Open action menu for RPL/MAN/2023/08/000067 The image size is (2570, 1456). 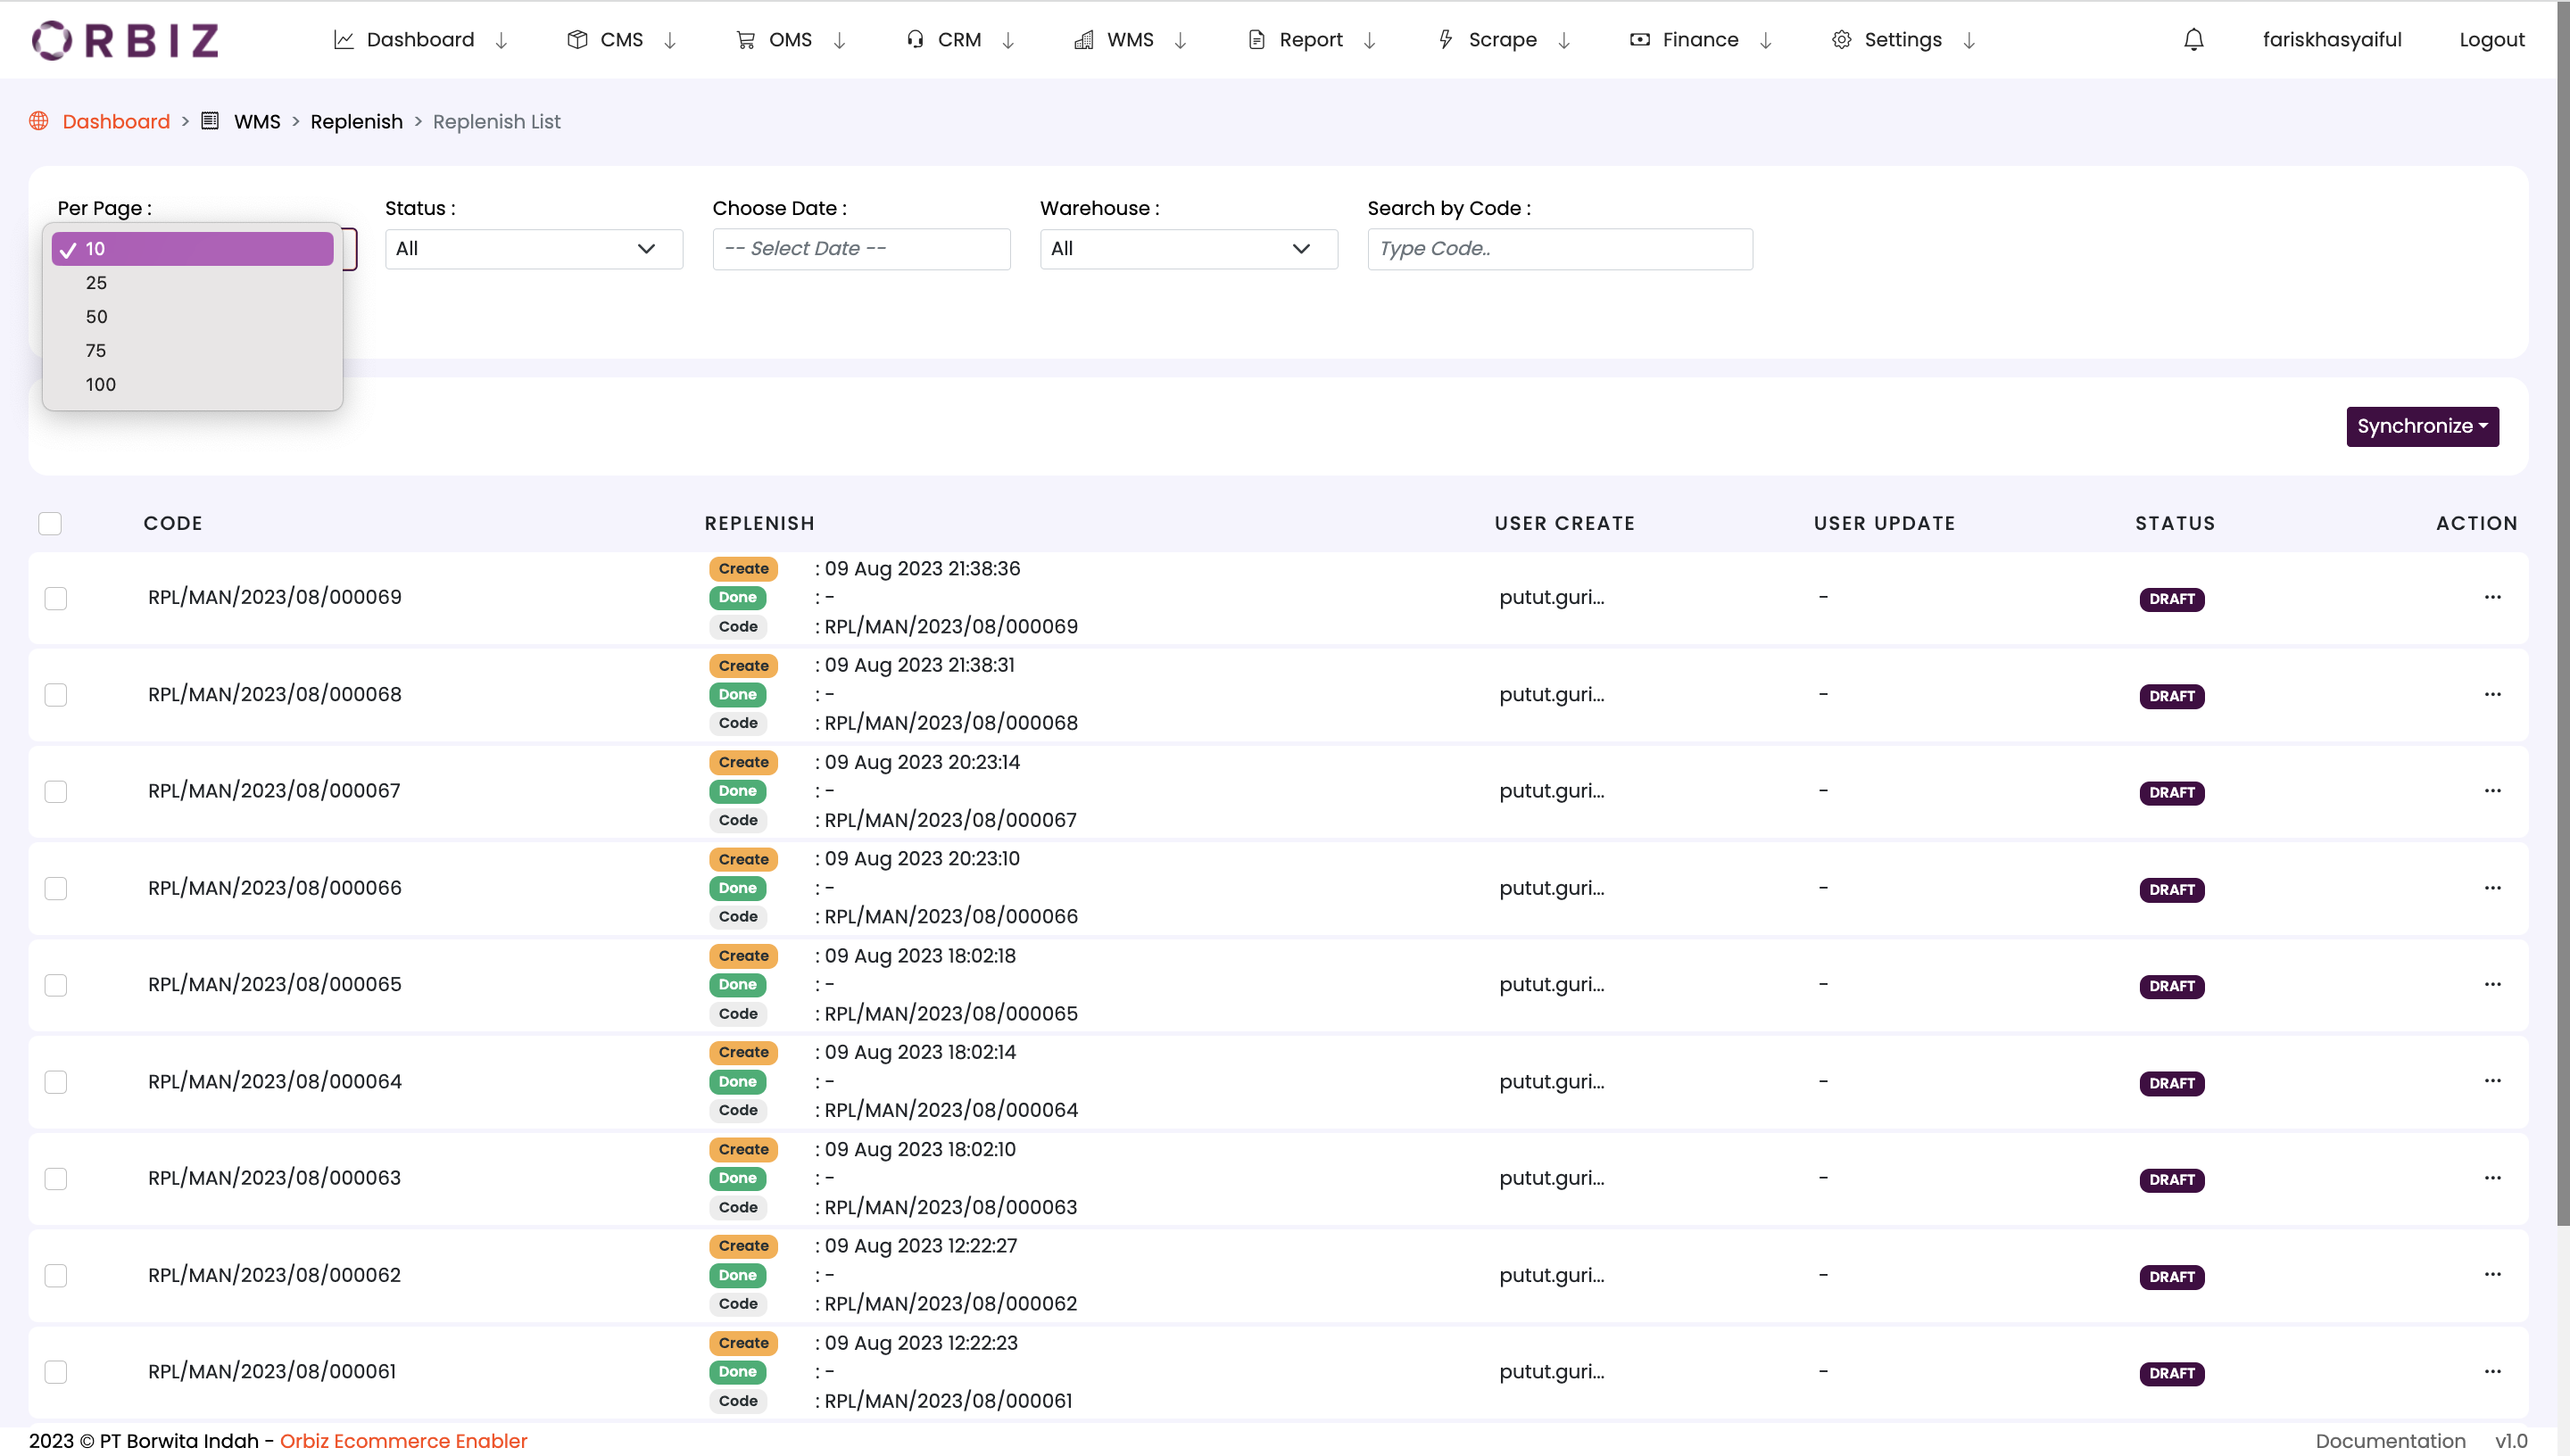[x=2492, y=791]
